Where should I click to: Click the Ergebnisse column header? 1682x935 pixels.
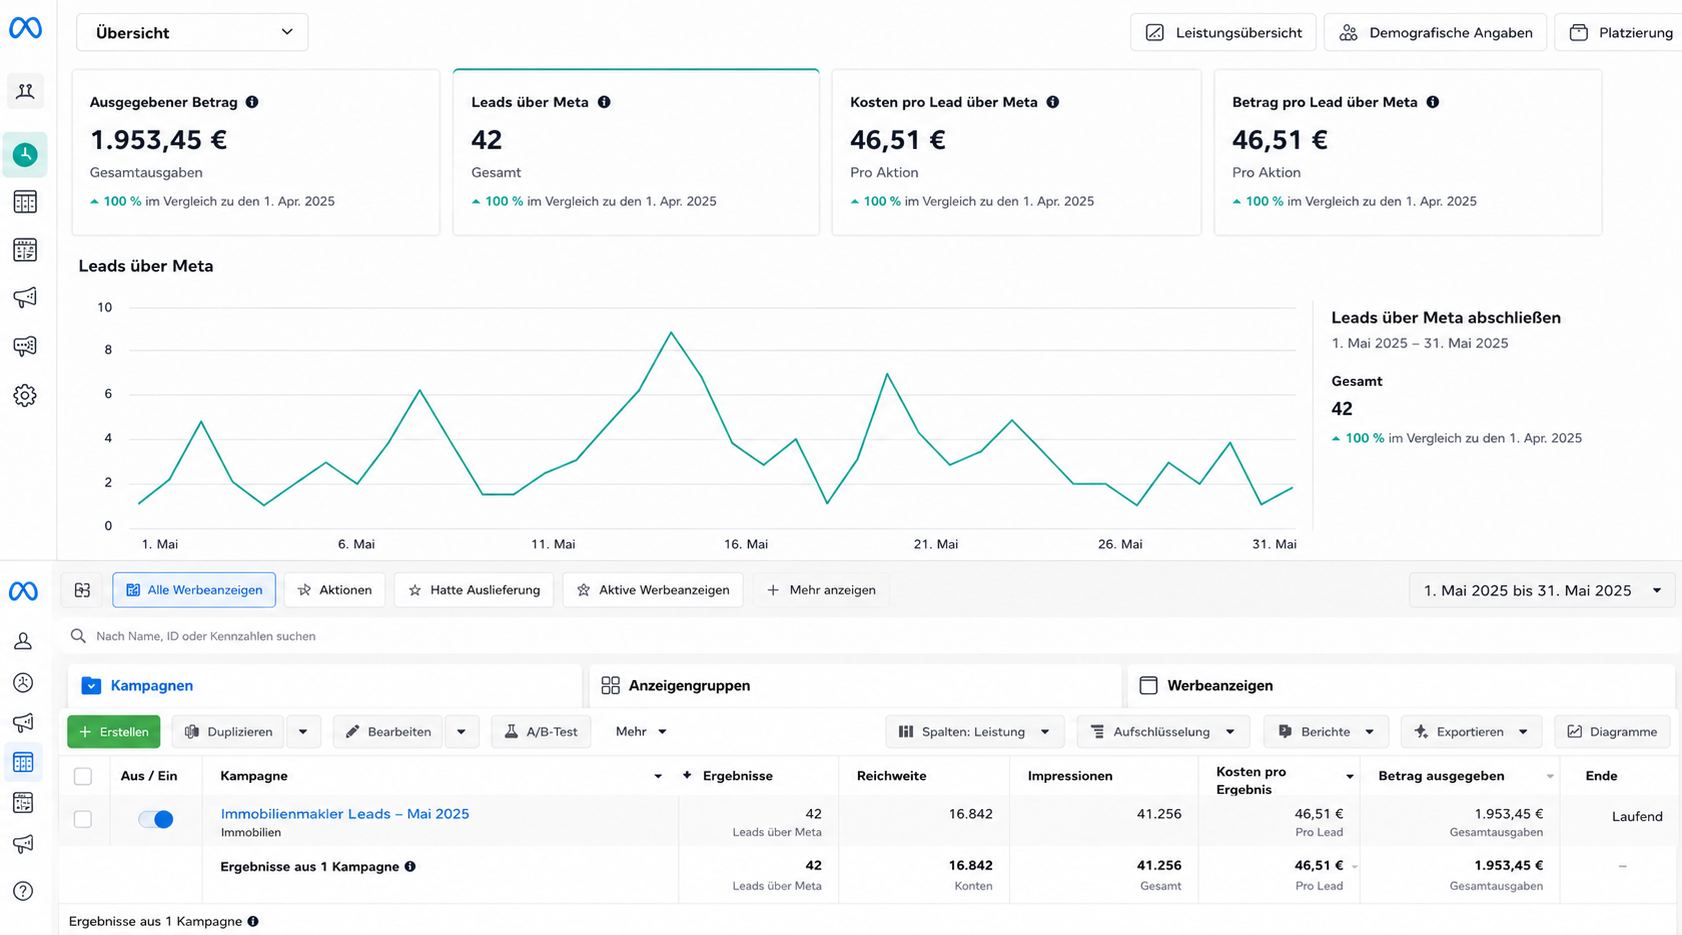pos(738,776)
